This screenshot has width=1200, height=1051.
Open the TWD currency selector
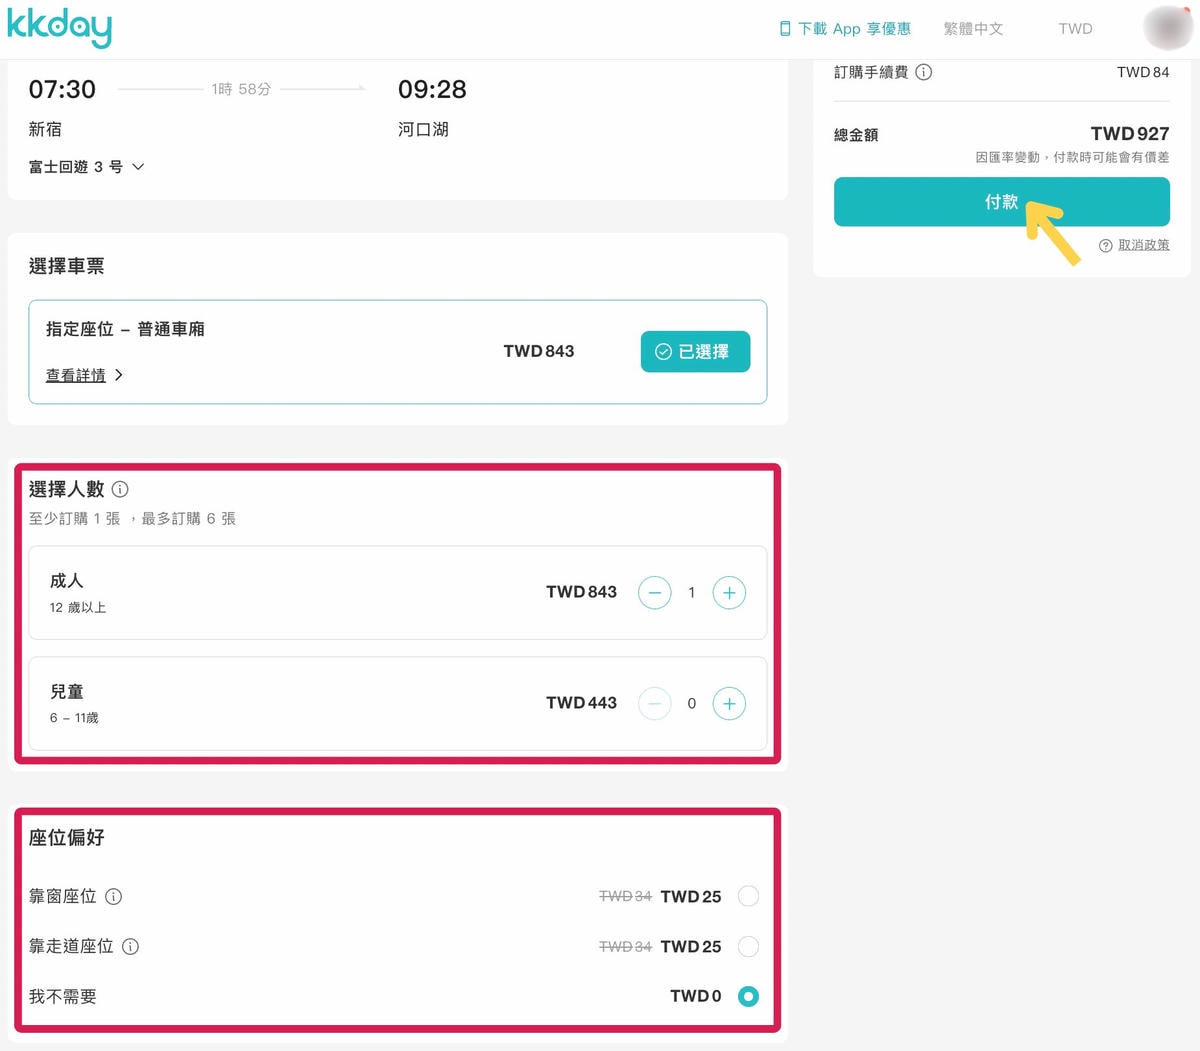click(x=1076, y=29)
